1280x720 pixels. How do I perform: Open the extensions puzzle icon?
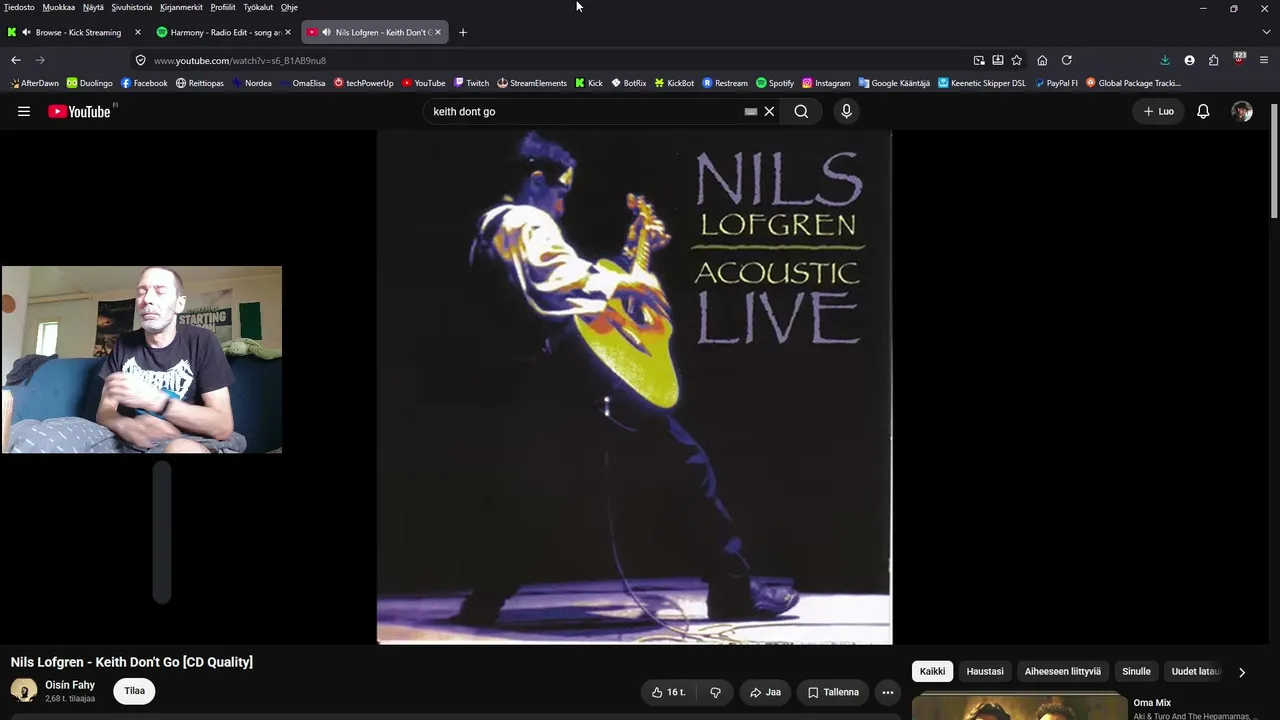[x=1213, y=60]
